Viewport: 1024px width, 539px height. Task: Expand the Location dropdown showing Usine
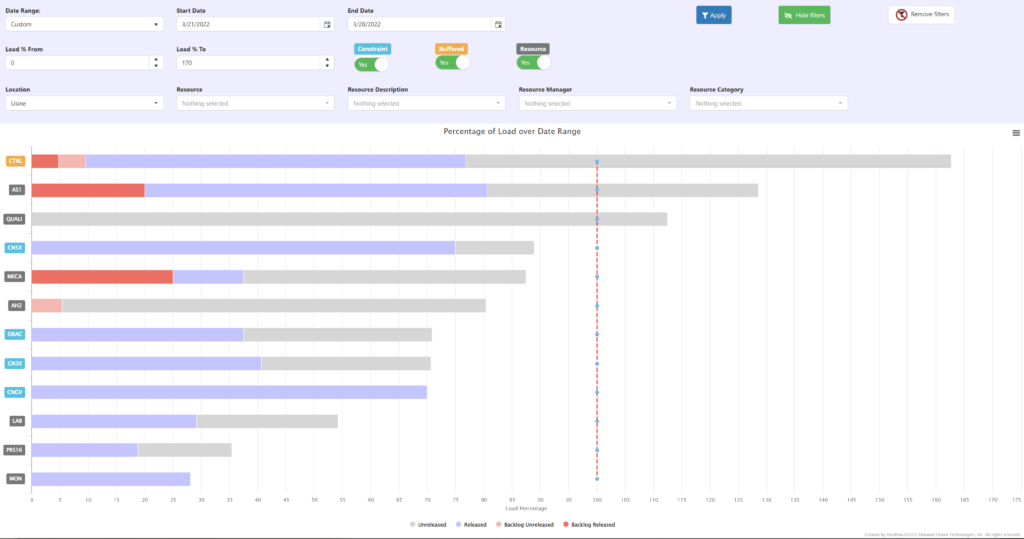(x=84, y=103)
